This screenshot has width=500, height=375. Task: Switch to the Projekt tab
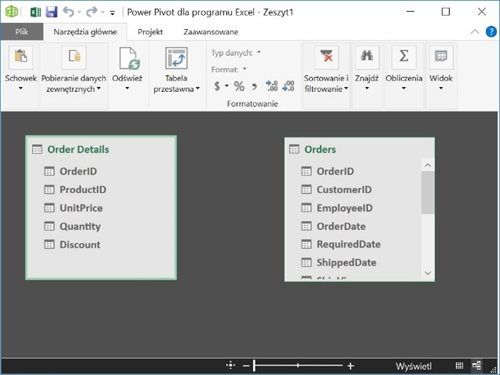[150, 32]
